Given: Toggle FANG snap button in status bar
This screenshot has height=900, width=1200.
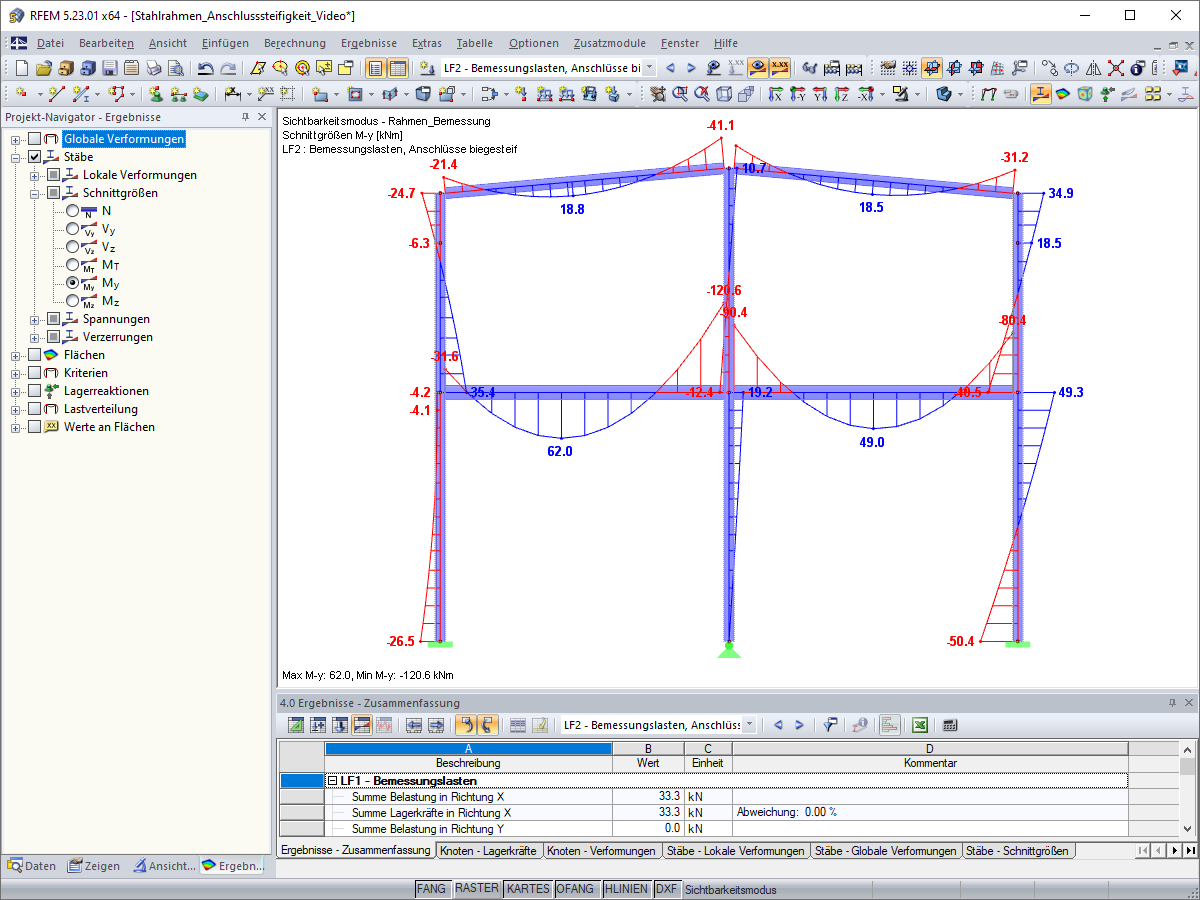Looking at the screenshot, I should pyautogui.click(x=431, y=889).
